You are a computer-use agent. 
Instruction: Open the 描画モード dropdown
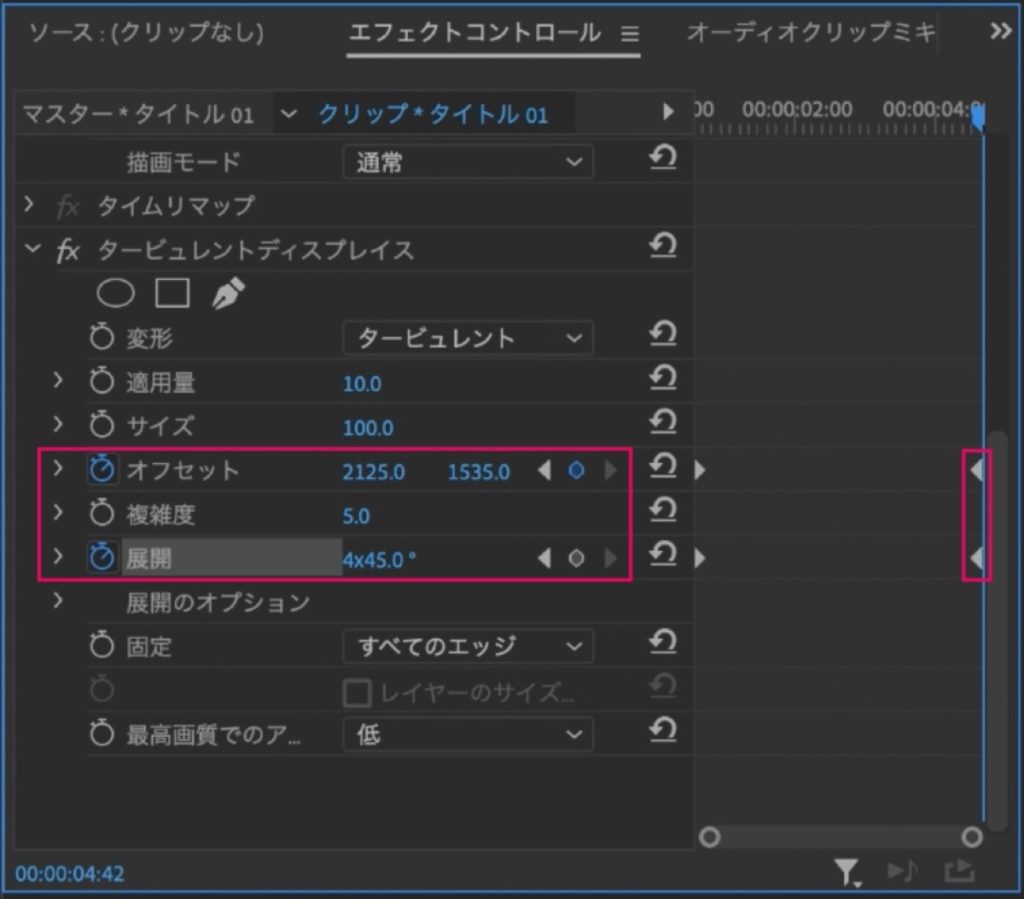coord(468,162)
